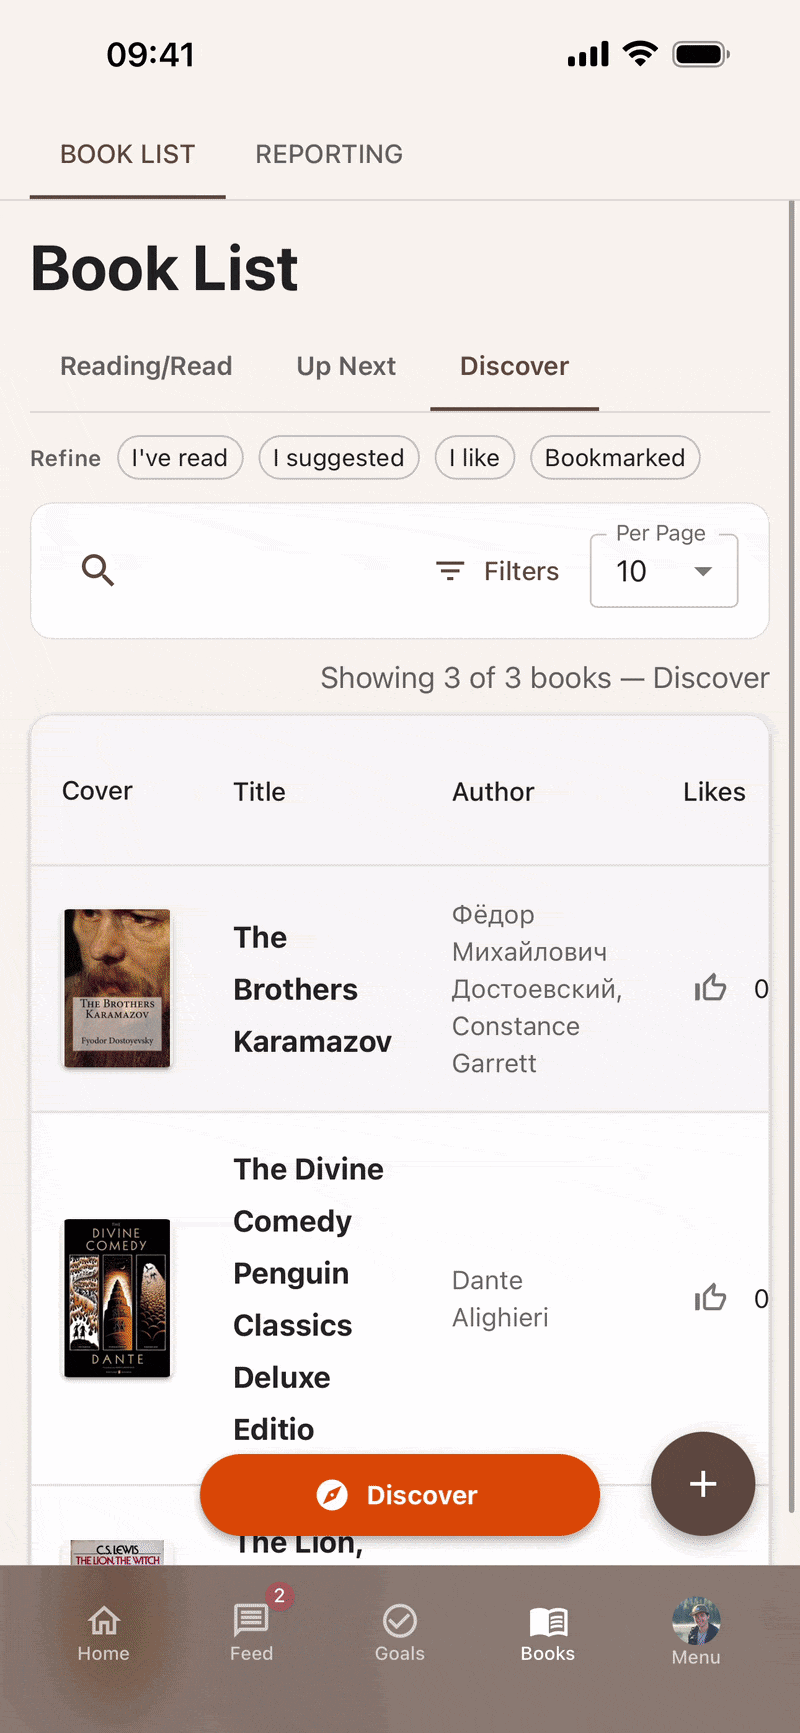Tap the compass icon in Discover button

tap(332, 1495)
